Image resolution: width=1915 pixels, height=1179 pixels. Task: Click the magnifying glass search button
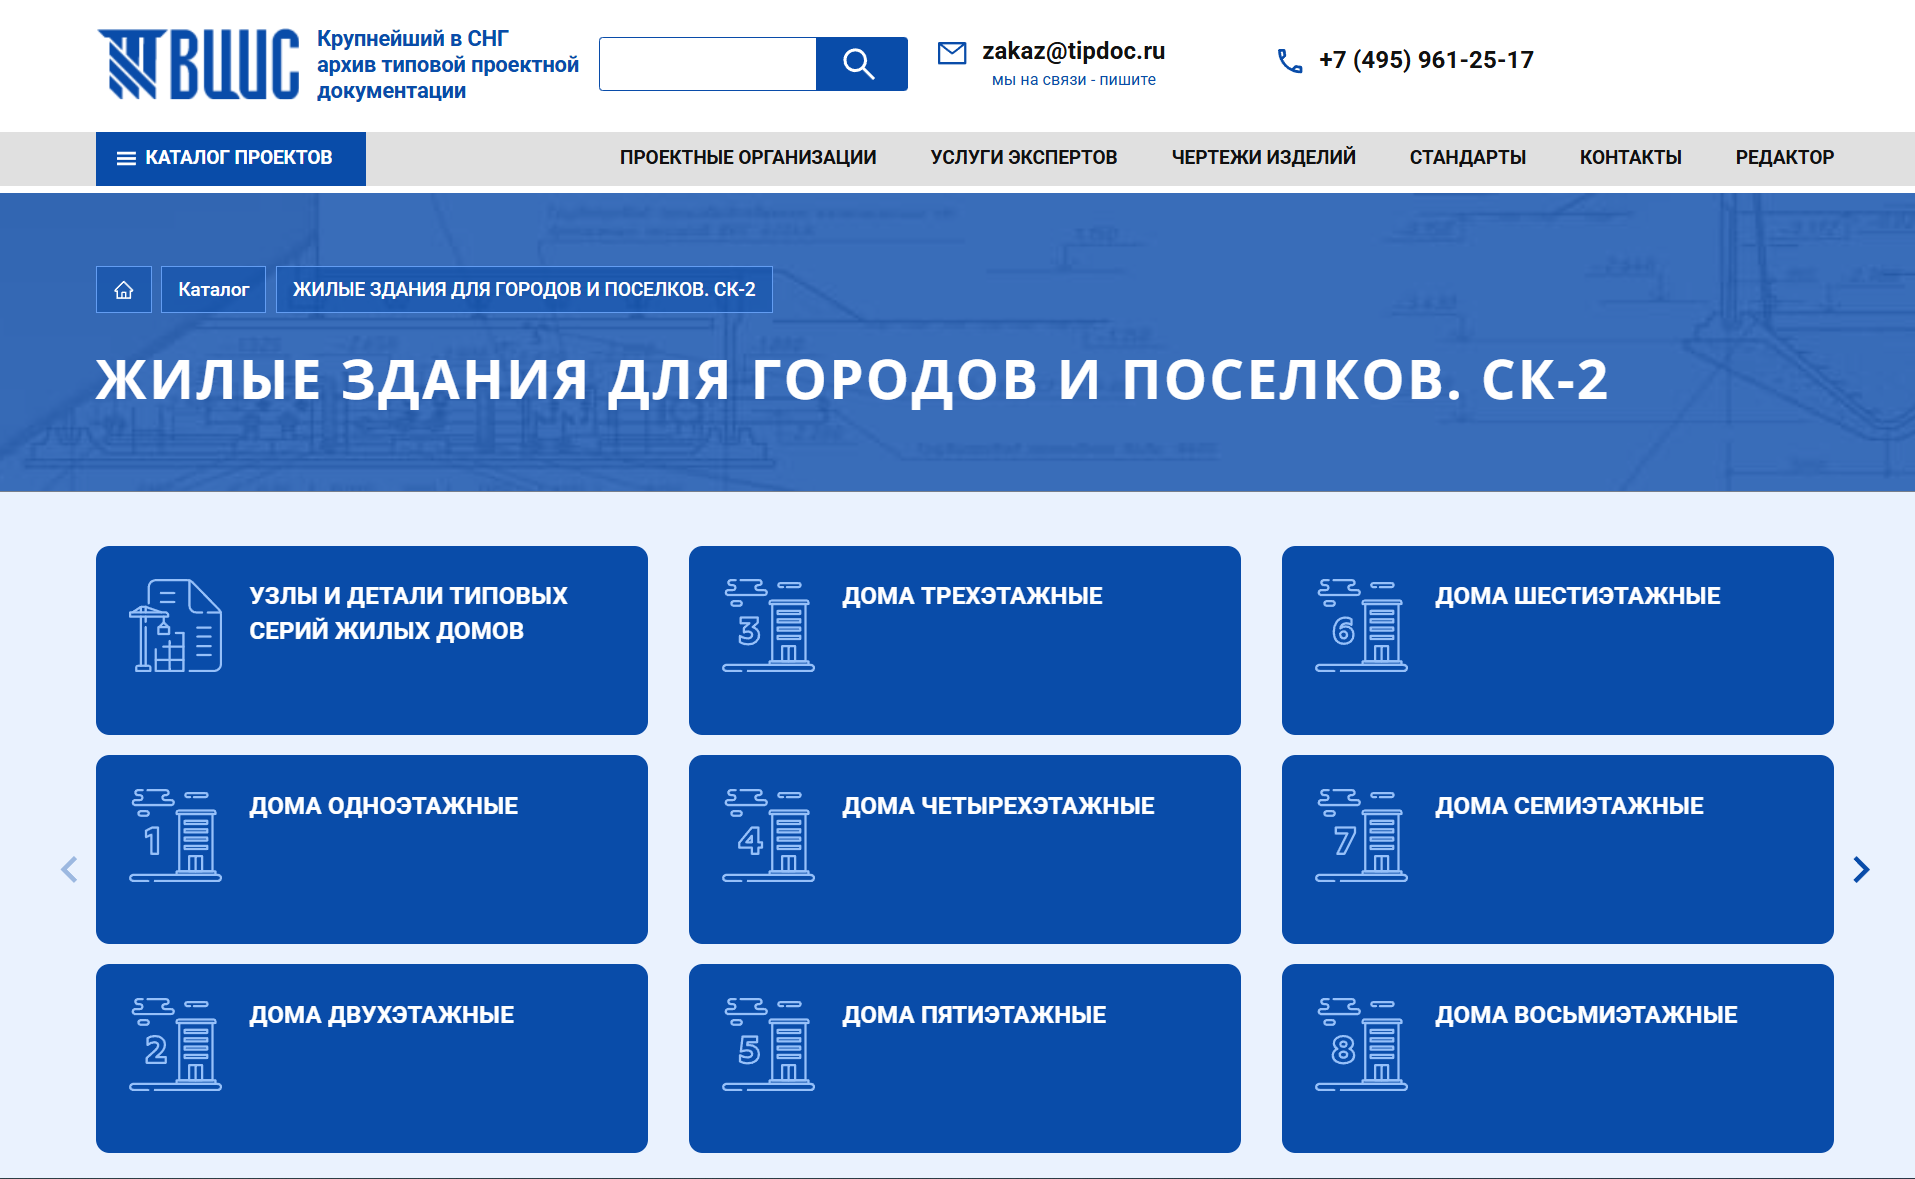pos(861,64)
